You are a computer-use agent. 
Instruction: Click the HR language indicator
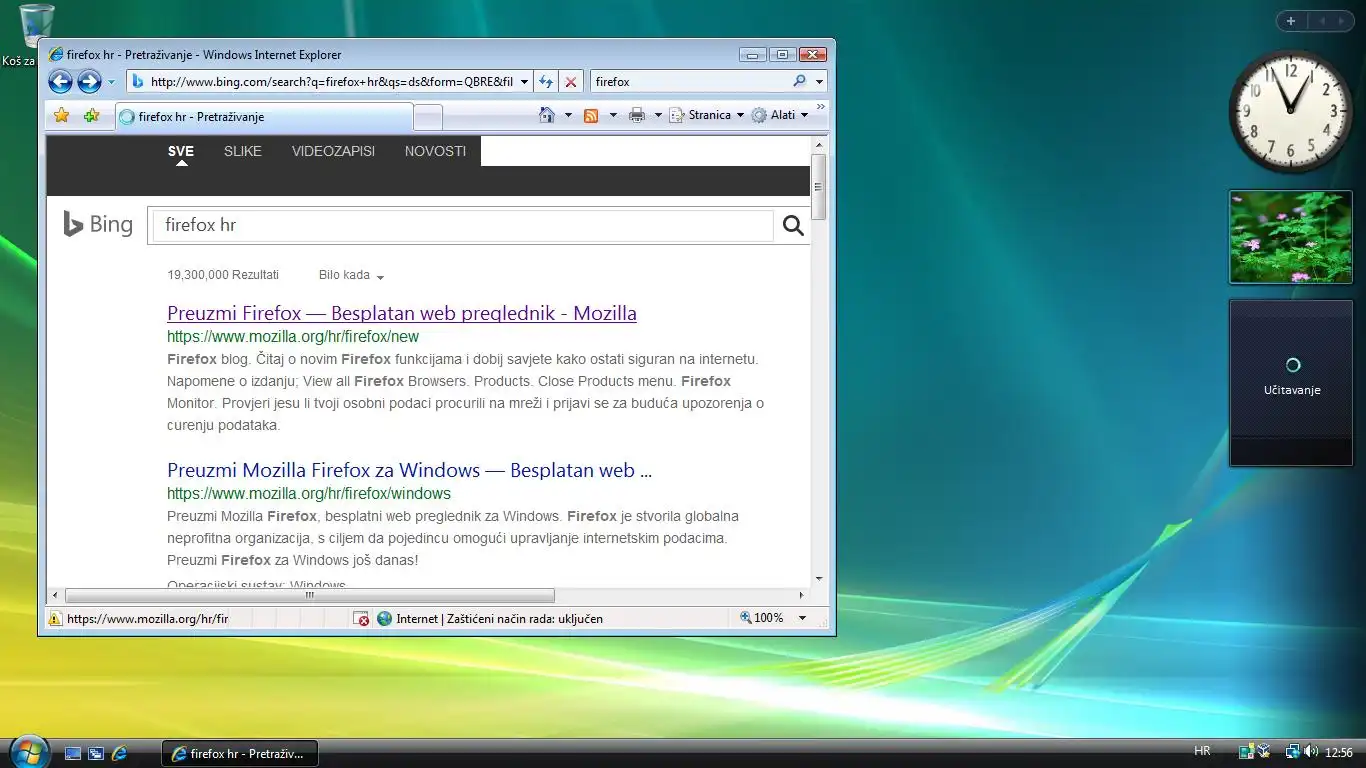point(1202,751)
